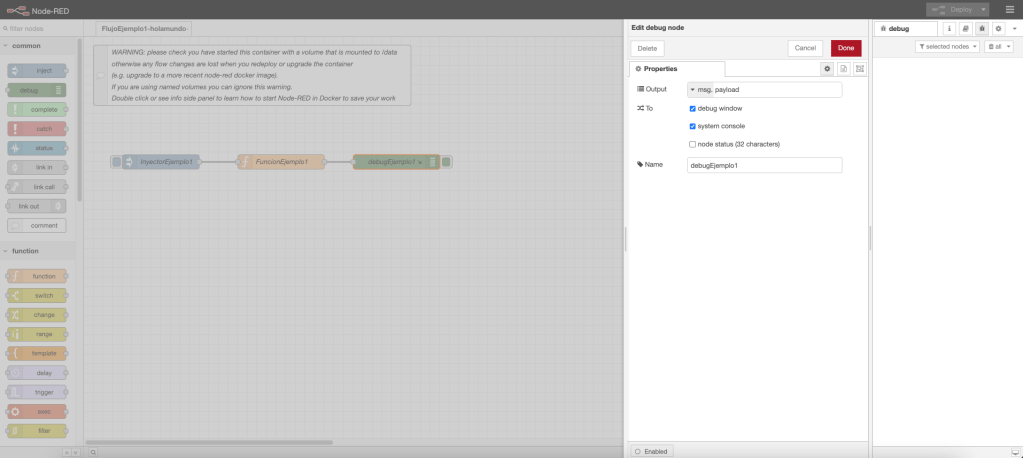Click the red Done button
This screenshot has width=1023, height=458.
[x=845, y=48]
